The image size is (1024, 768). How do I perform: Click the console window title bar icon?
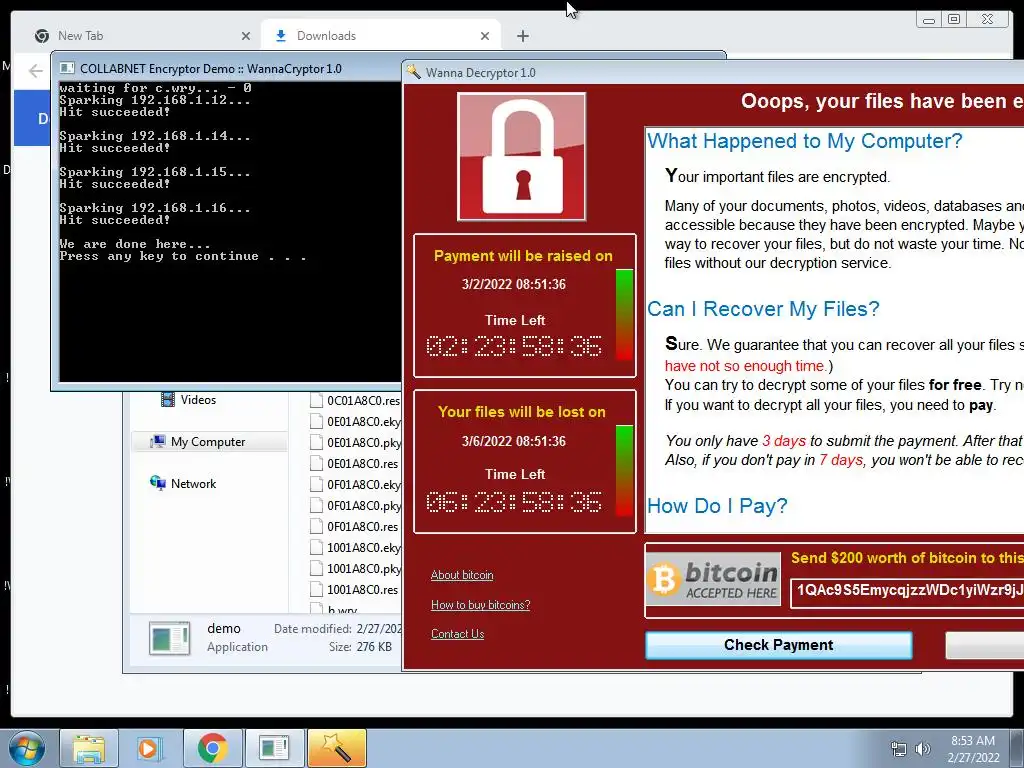[67, 68]
